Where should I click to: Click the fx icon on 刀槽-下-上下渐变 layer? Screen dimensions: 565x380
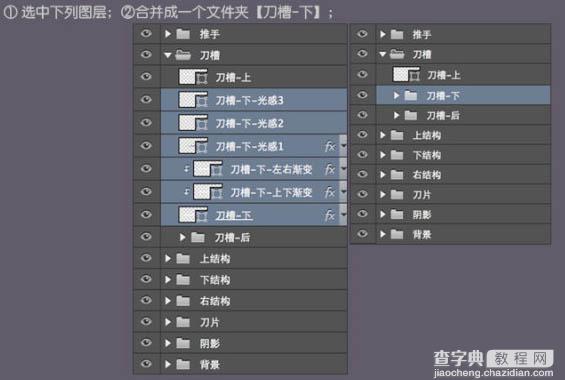[330, 192]
